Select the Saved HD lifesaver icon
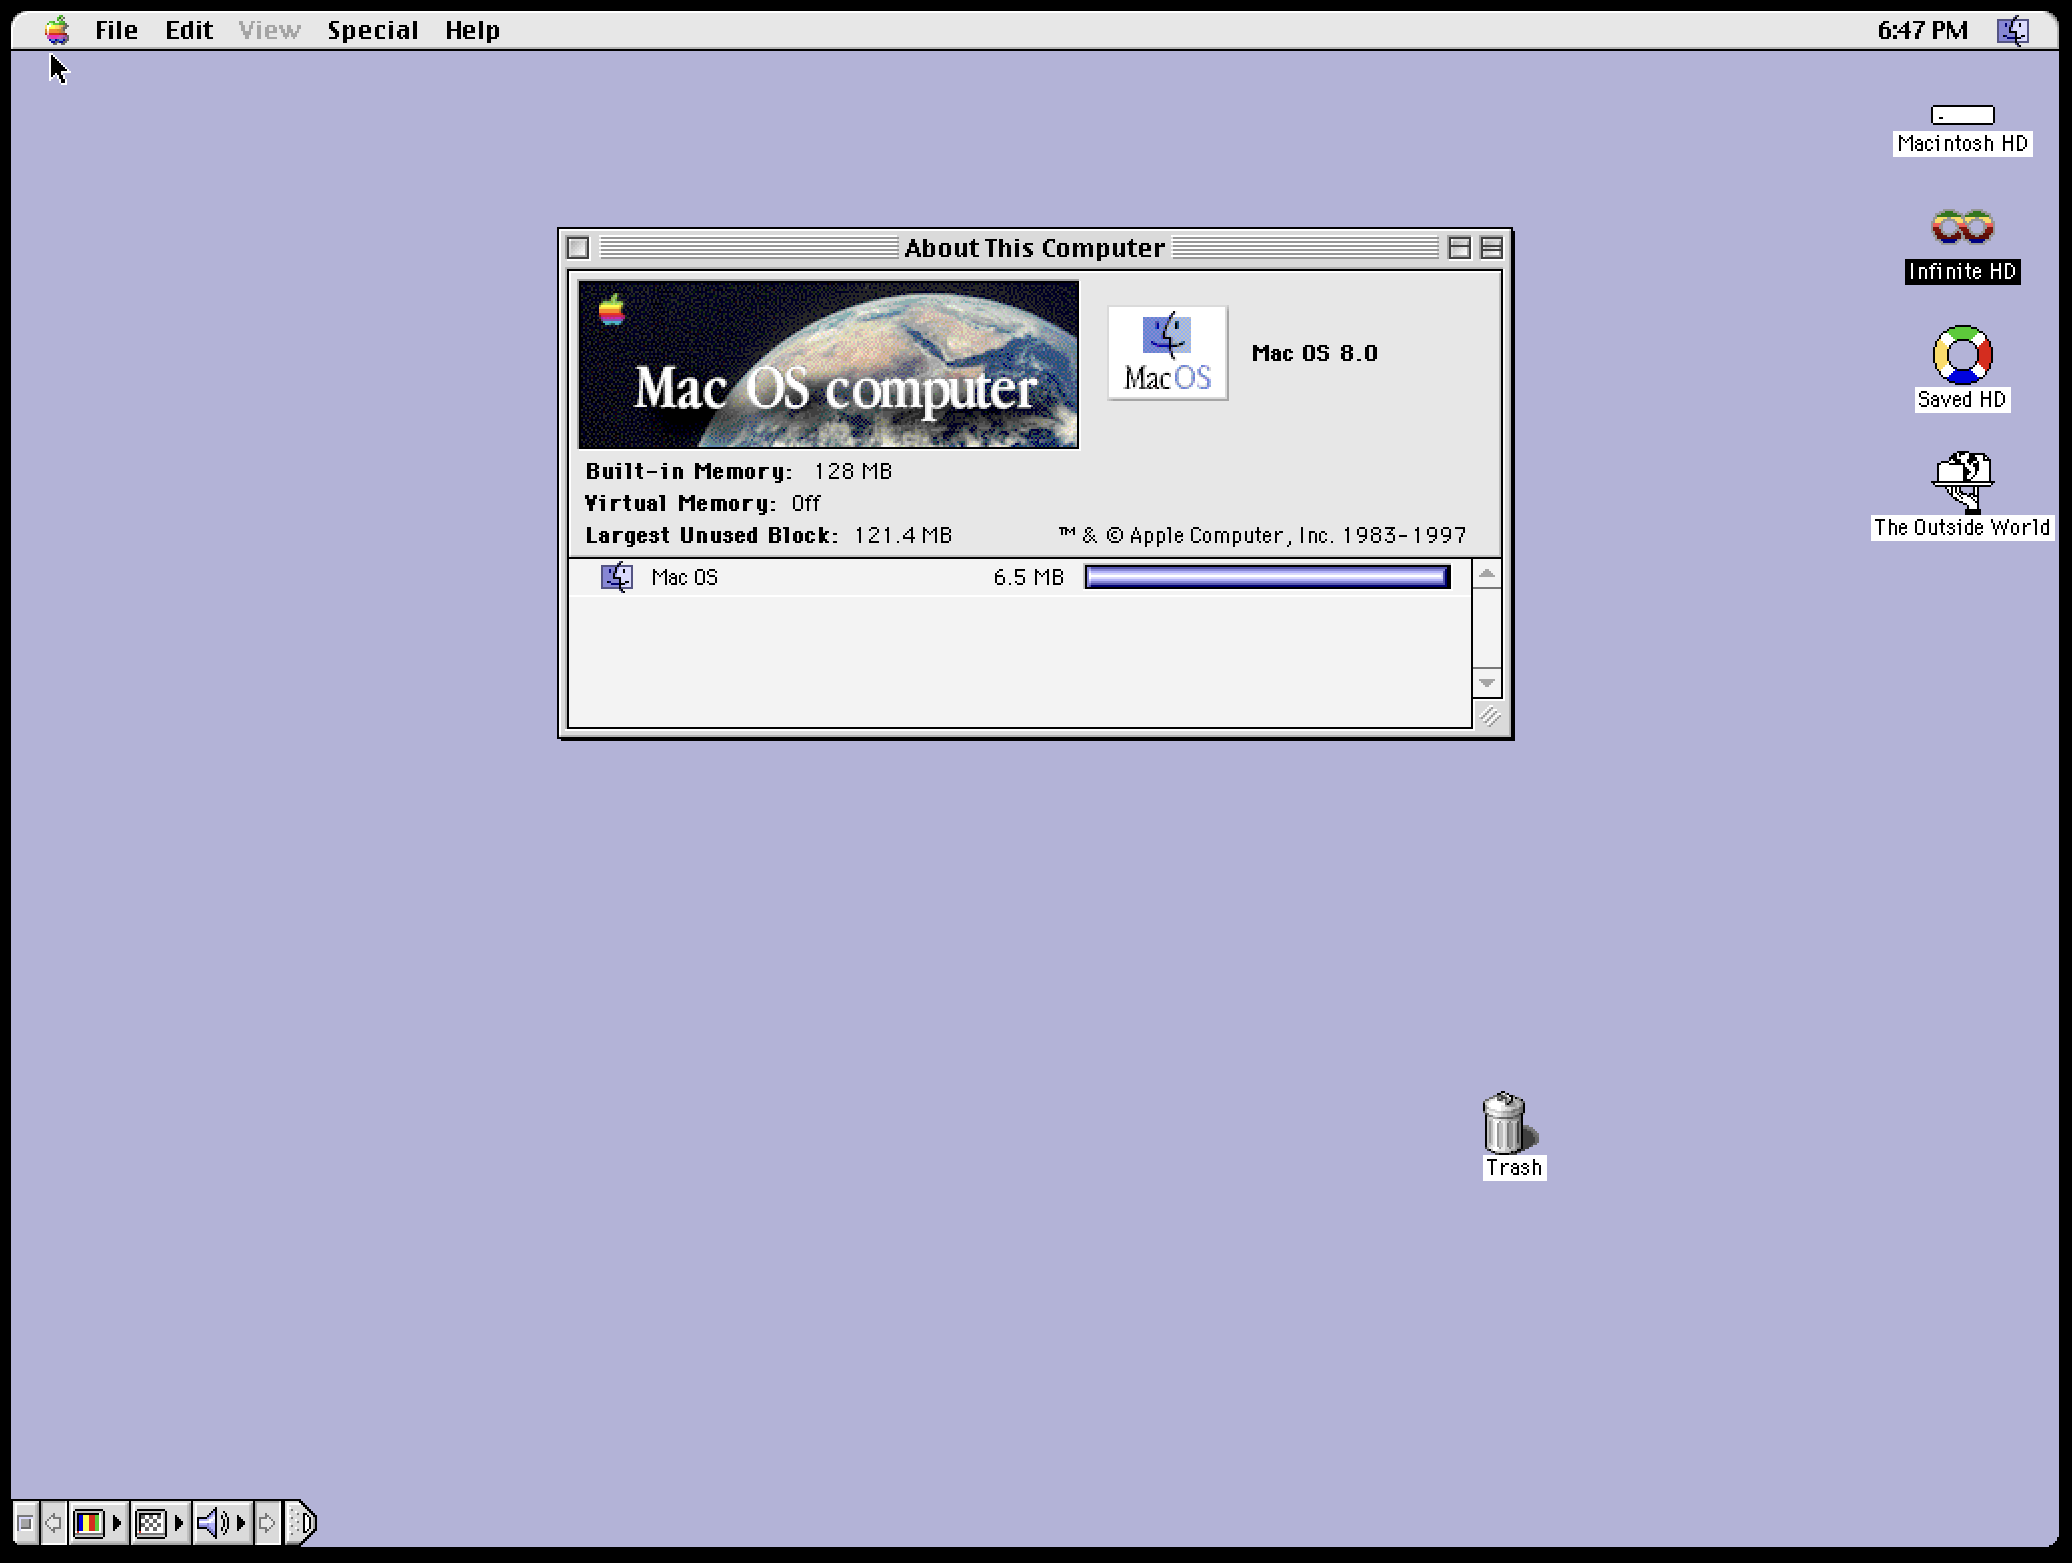 (1962, 355)
